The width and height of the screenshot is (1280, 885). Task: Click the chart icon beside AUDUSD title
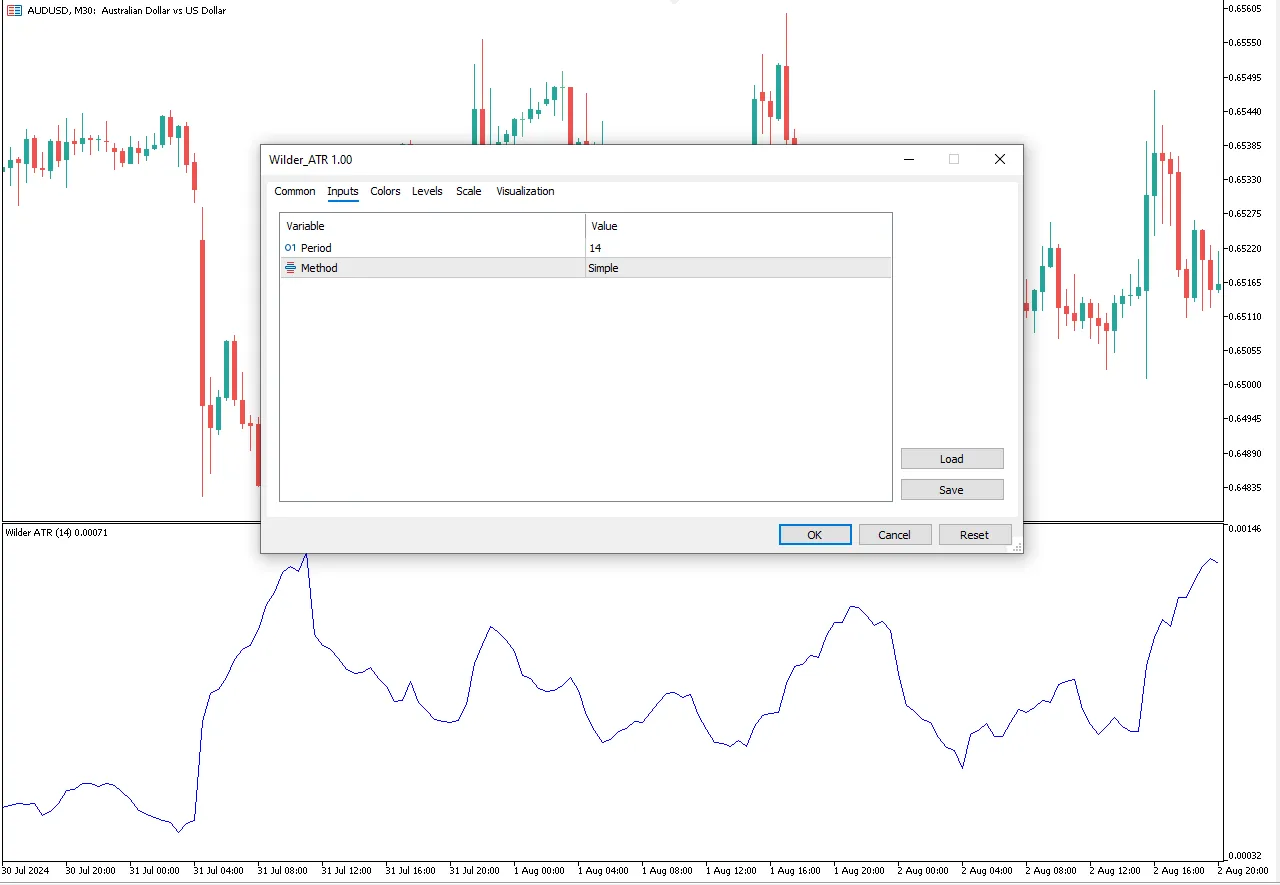click(14, 11)
